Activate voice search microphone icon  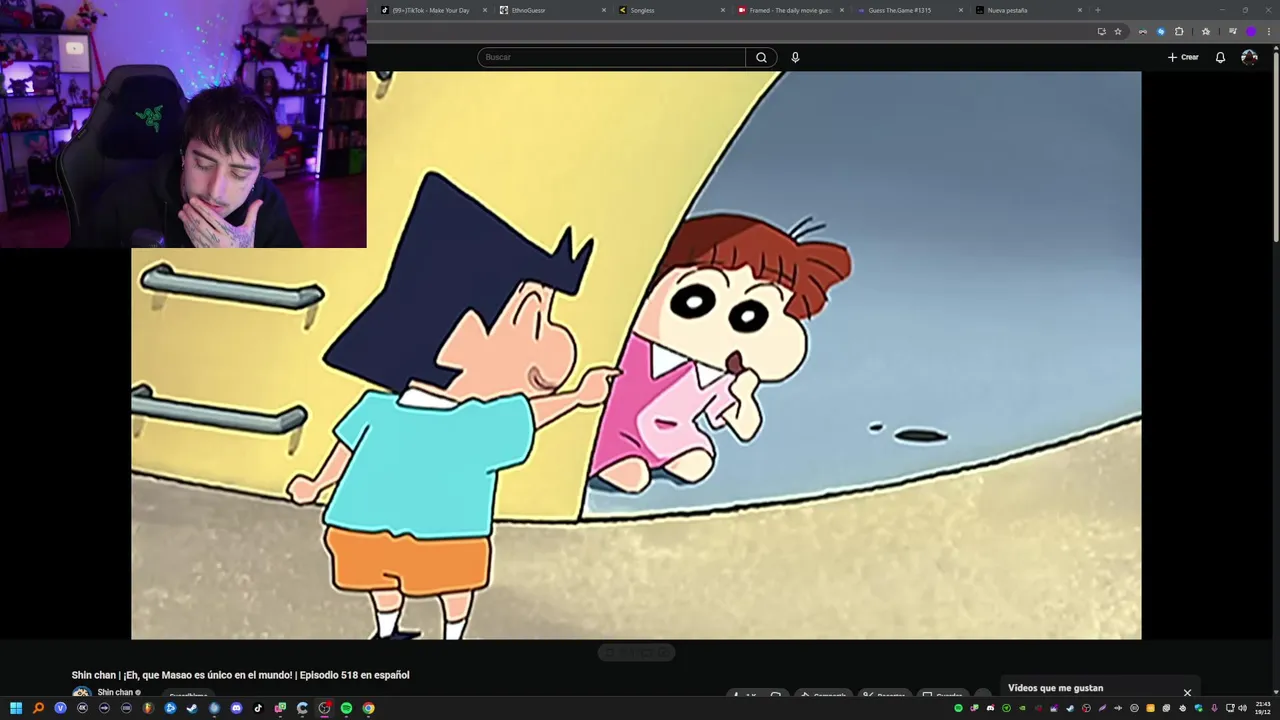click(x=795, y=57)
